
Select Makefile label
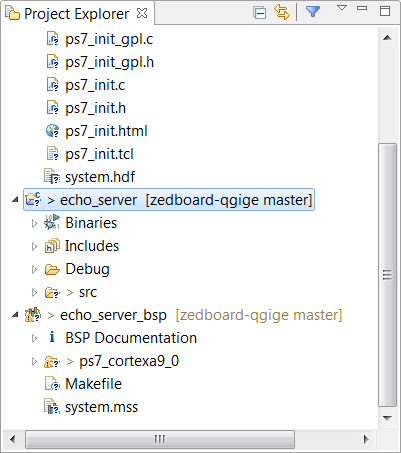tap(93, 384)
